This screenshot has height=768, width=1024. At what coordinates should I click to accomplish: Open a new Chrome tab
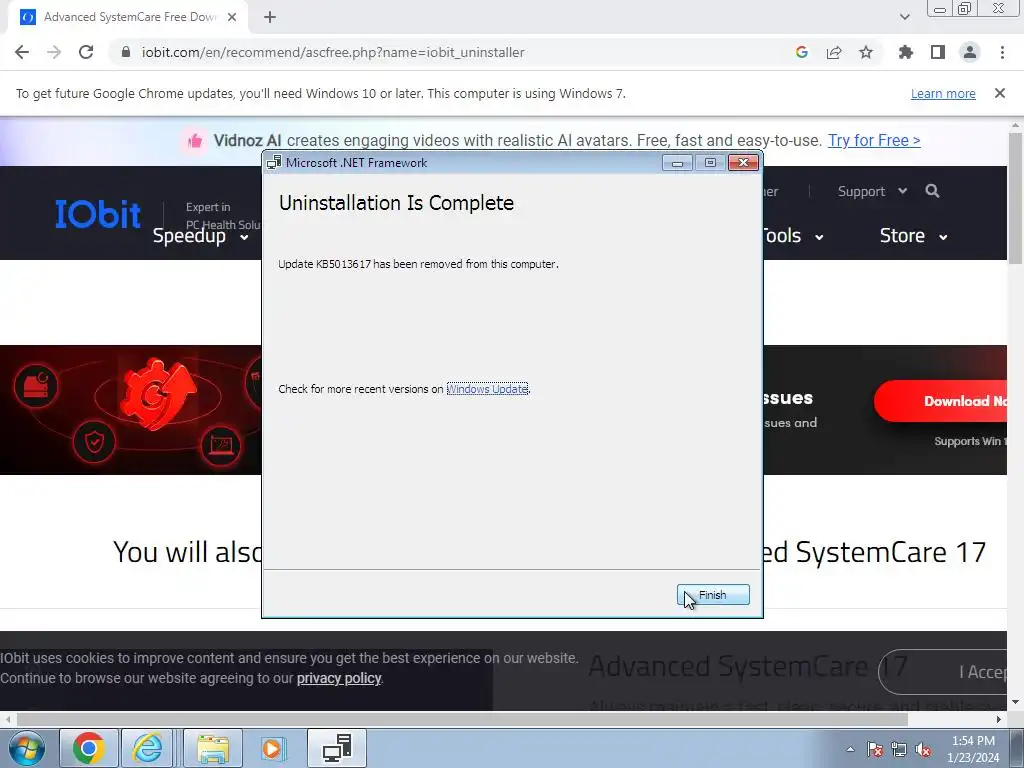(x=270, y=18)
